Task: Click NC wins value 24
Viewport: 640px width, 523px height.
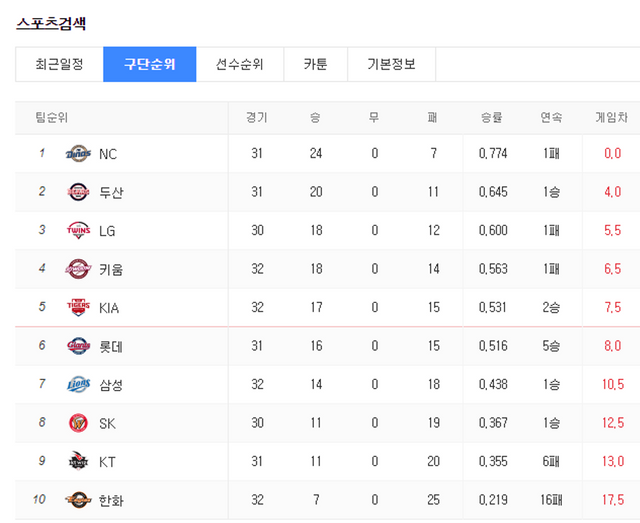Action: [316, 154]
